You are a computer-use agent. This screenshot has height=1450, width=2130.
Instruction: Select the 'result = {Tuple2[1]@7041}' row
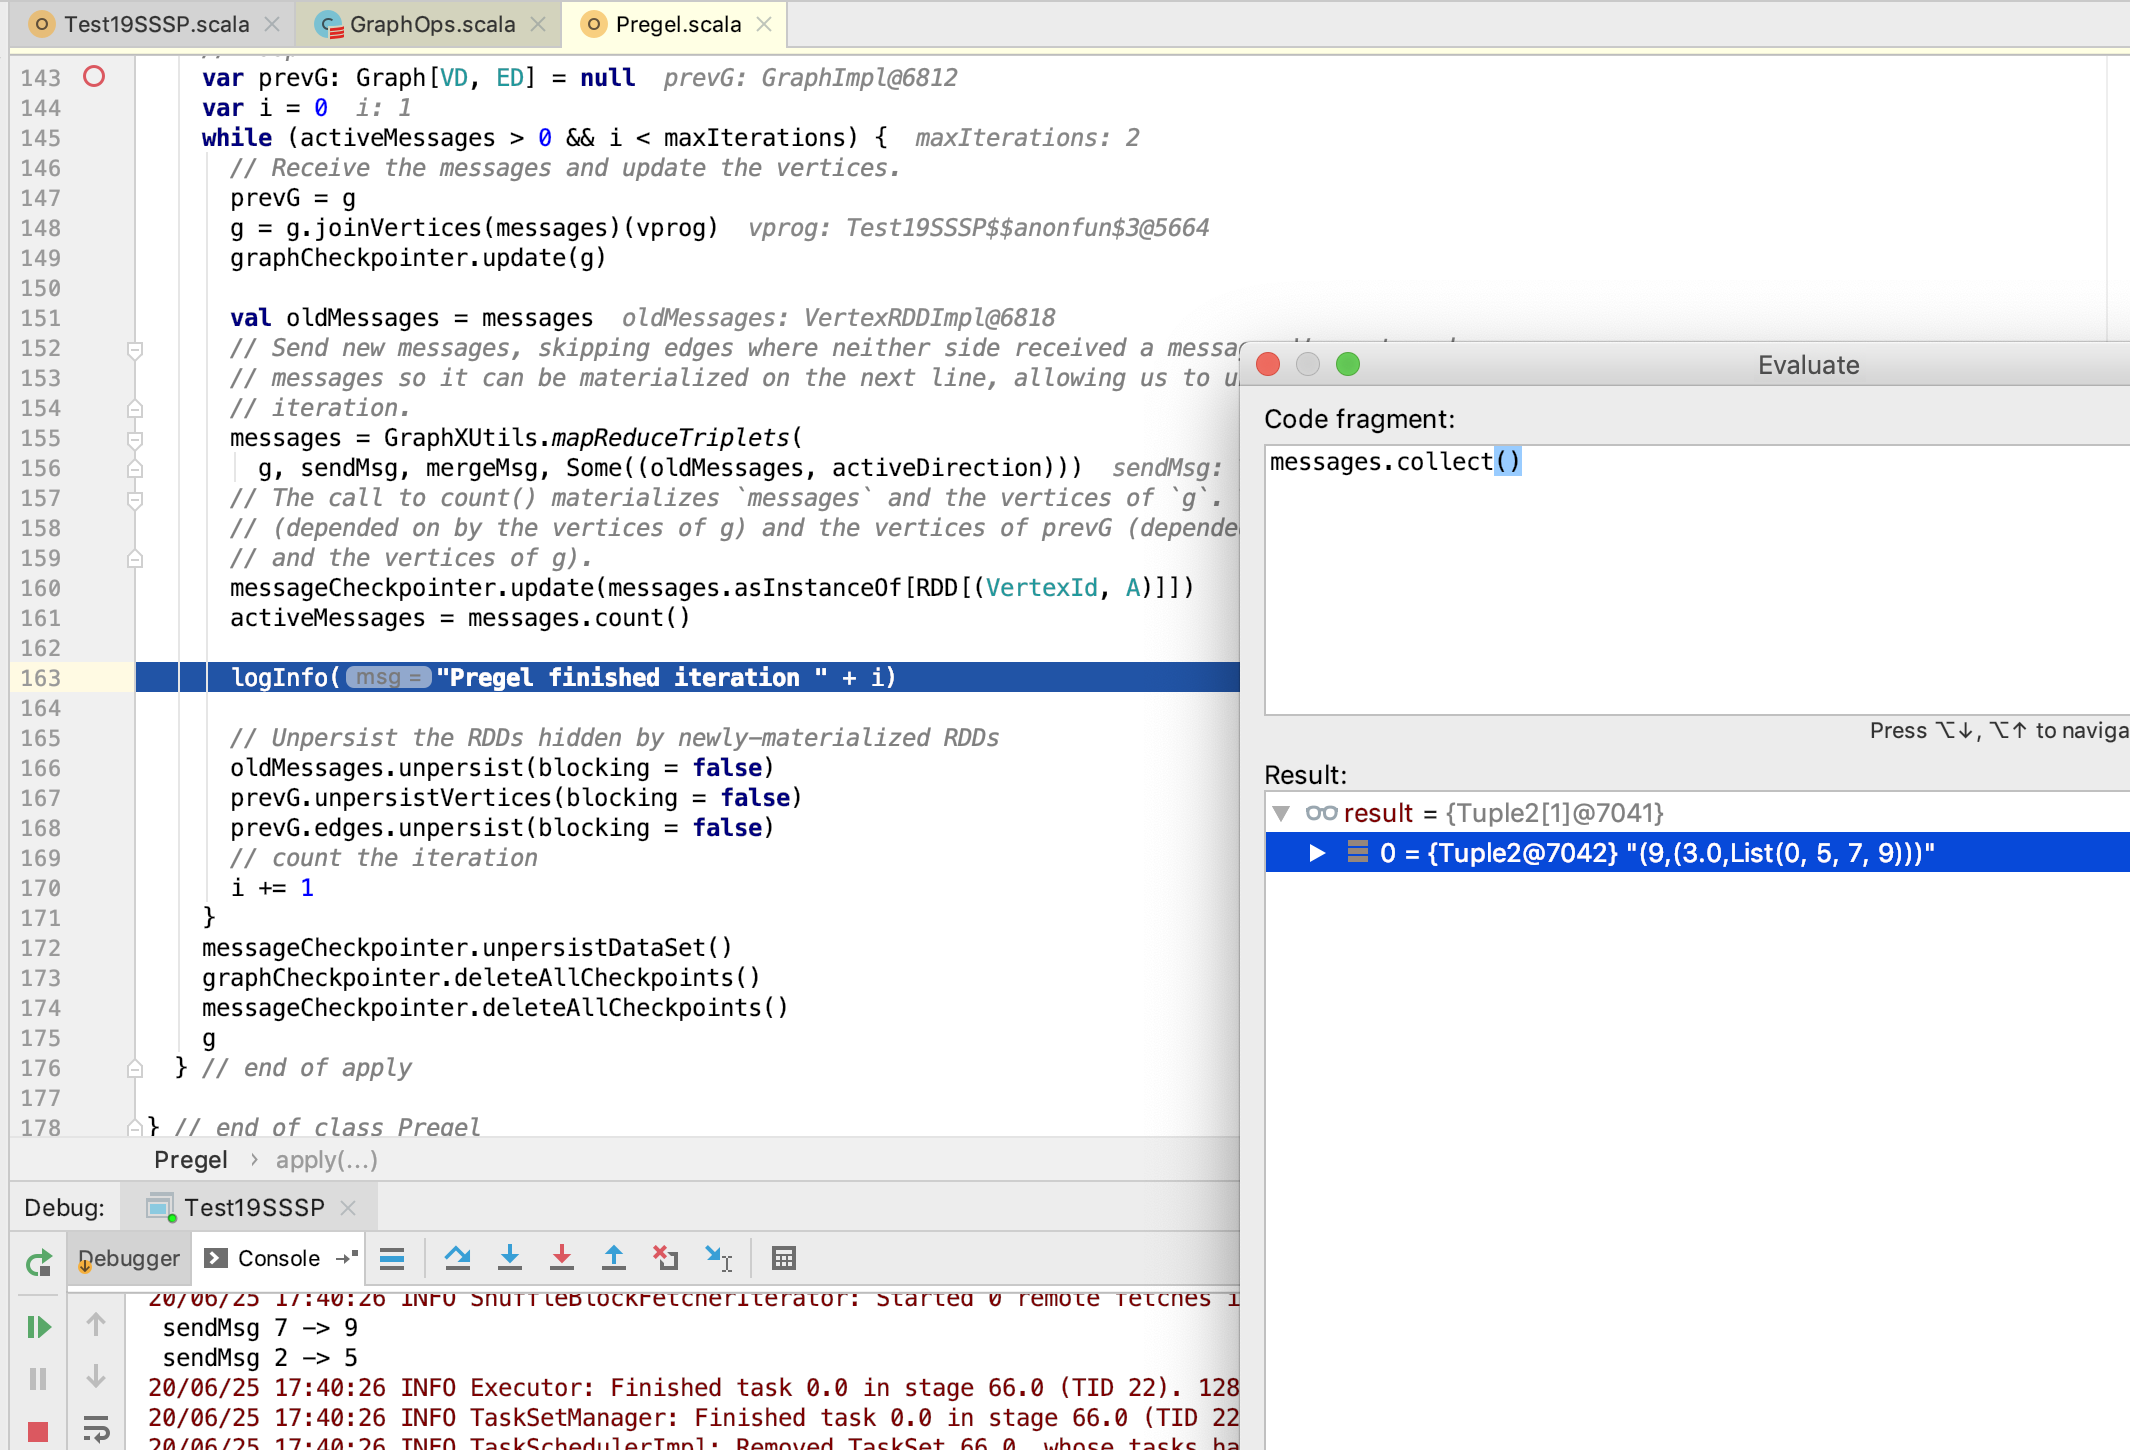tap(1697, 813)
